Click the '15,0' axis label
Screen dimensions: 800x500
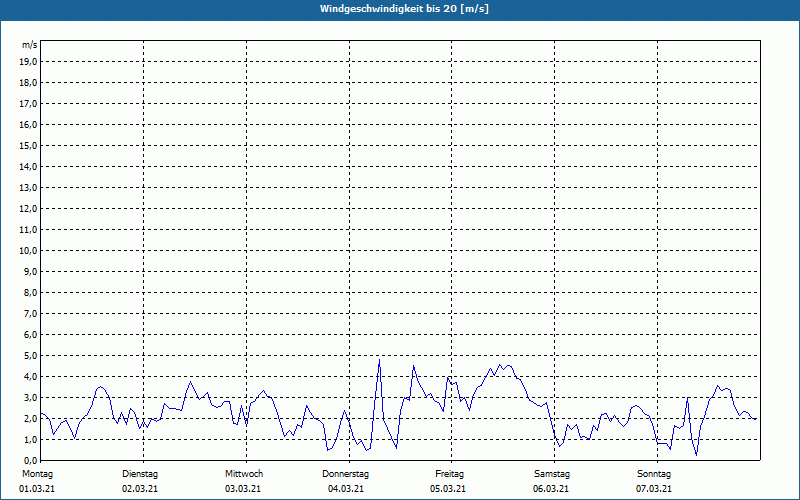(28, 145)
